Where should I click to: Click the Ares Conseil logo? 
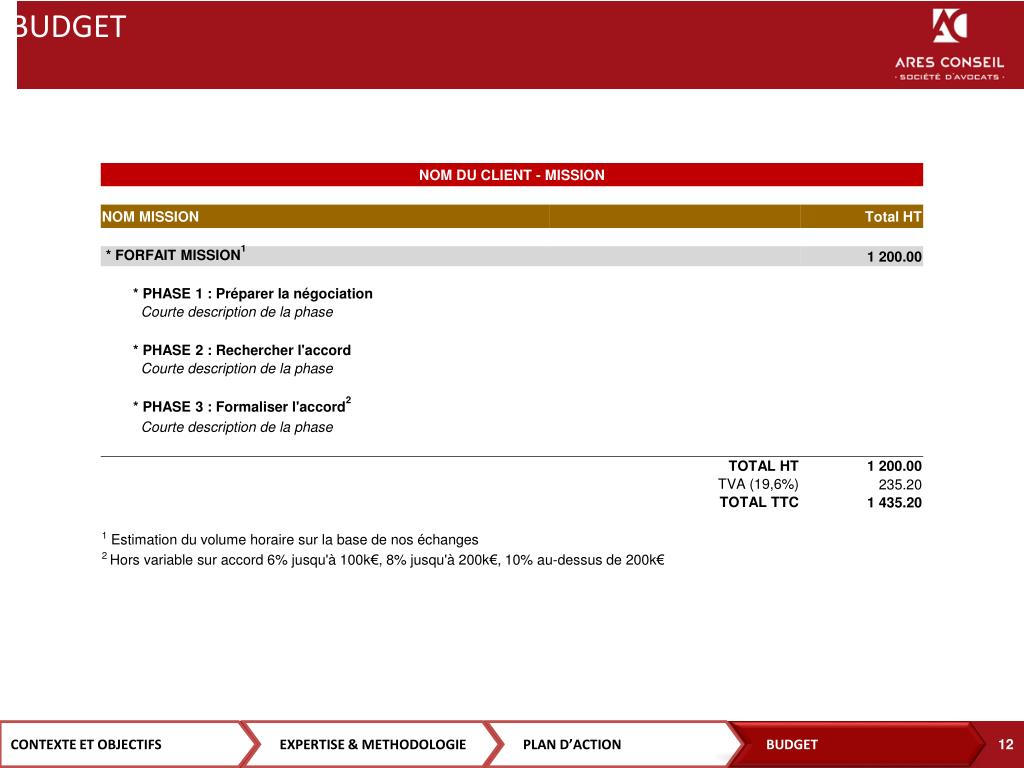pyautogui.click(x=949, y=44)
